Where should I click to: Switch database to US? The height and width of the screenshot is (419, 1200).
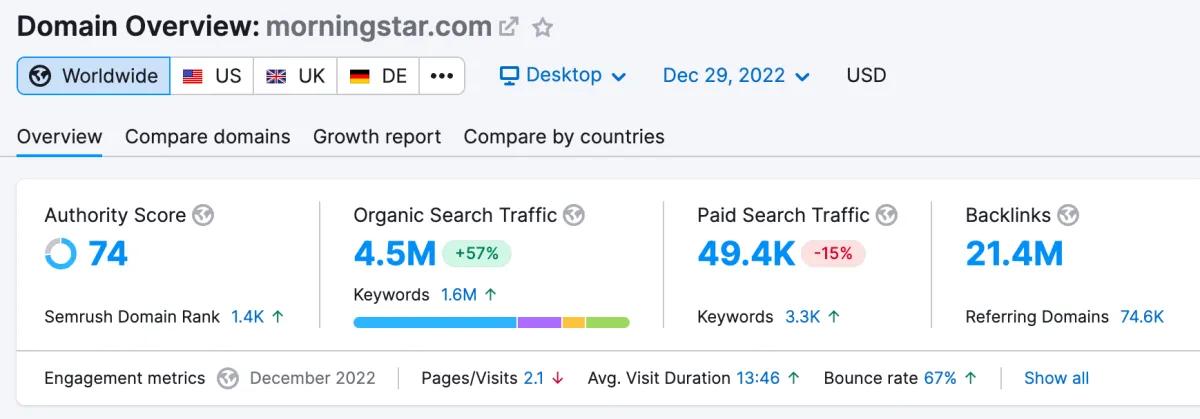click(212, 76)
